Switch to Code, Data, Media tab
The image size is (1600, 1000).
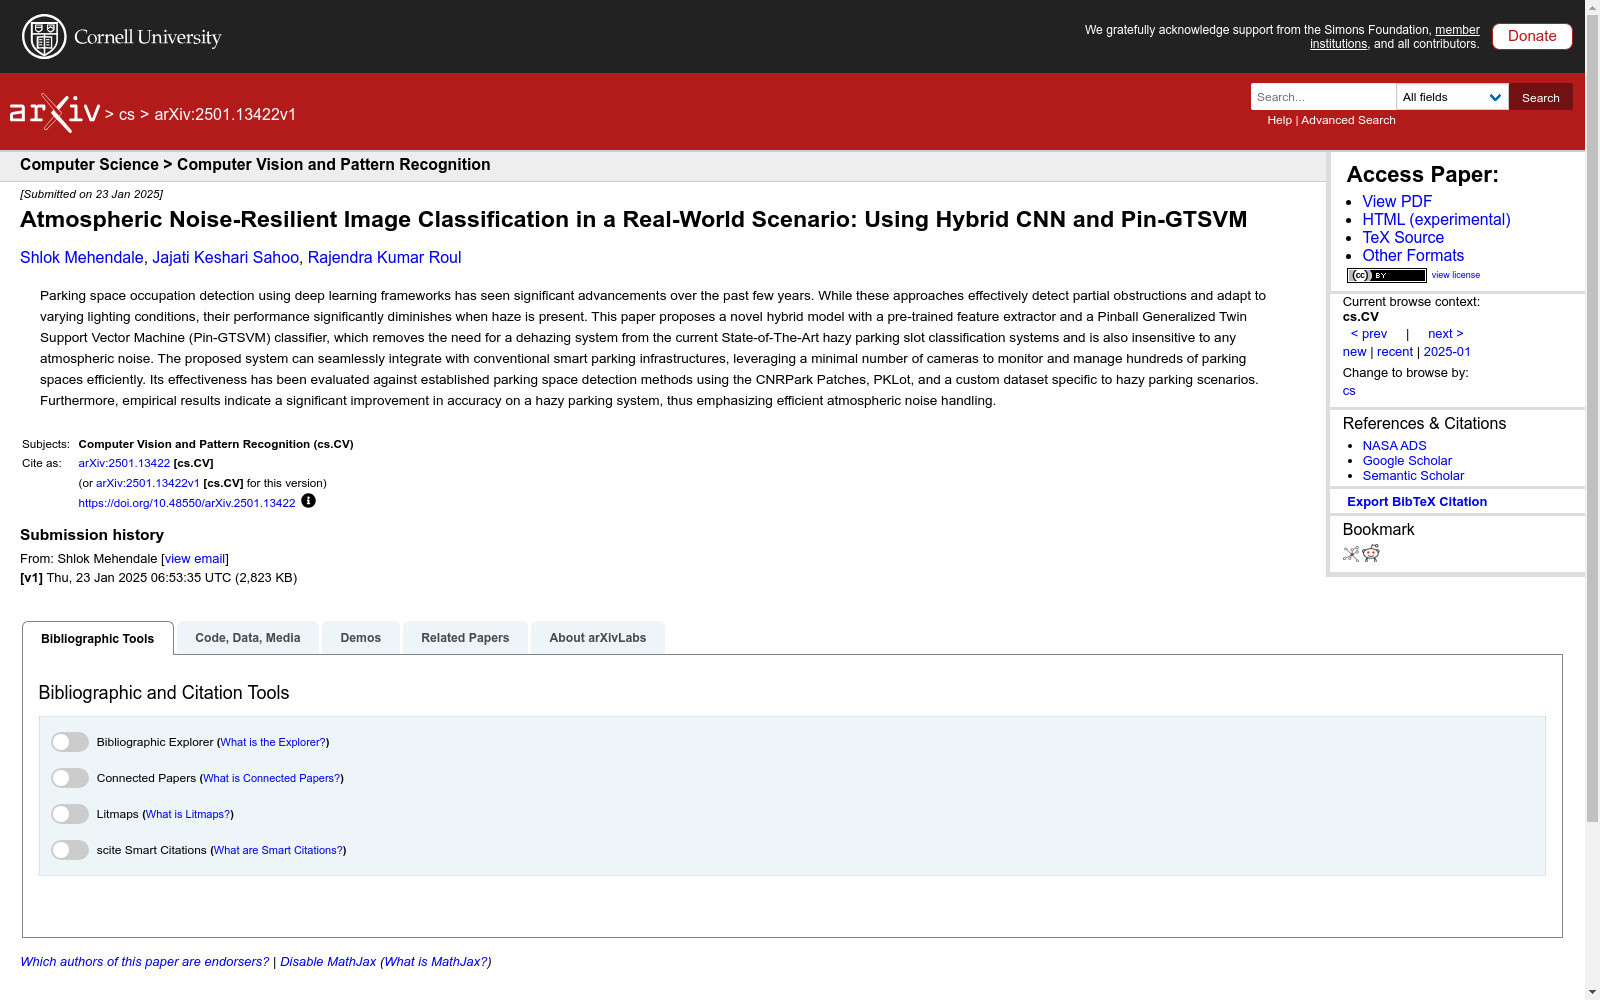(248, 638)
